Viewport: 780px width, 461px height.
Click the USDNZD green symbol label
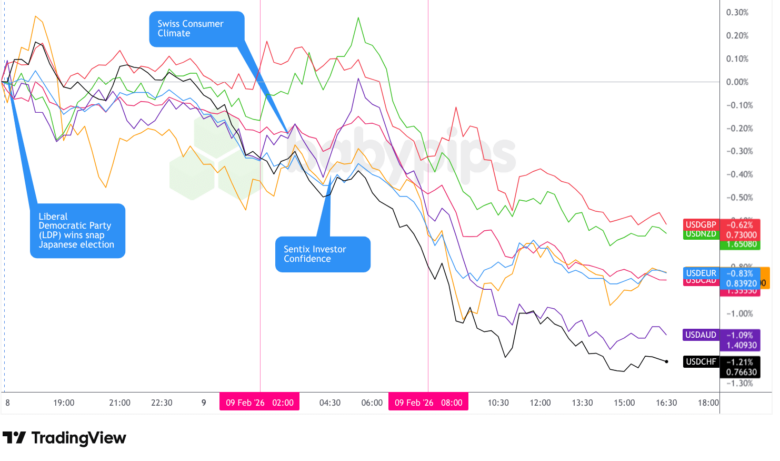tap(700, 235)
